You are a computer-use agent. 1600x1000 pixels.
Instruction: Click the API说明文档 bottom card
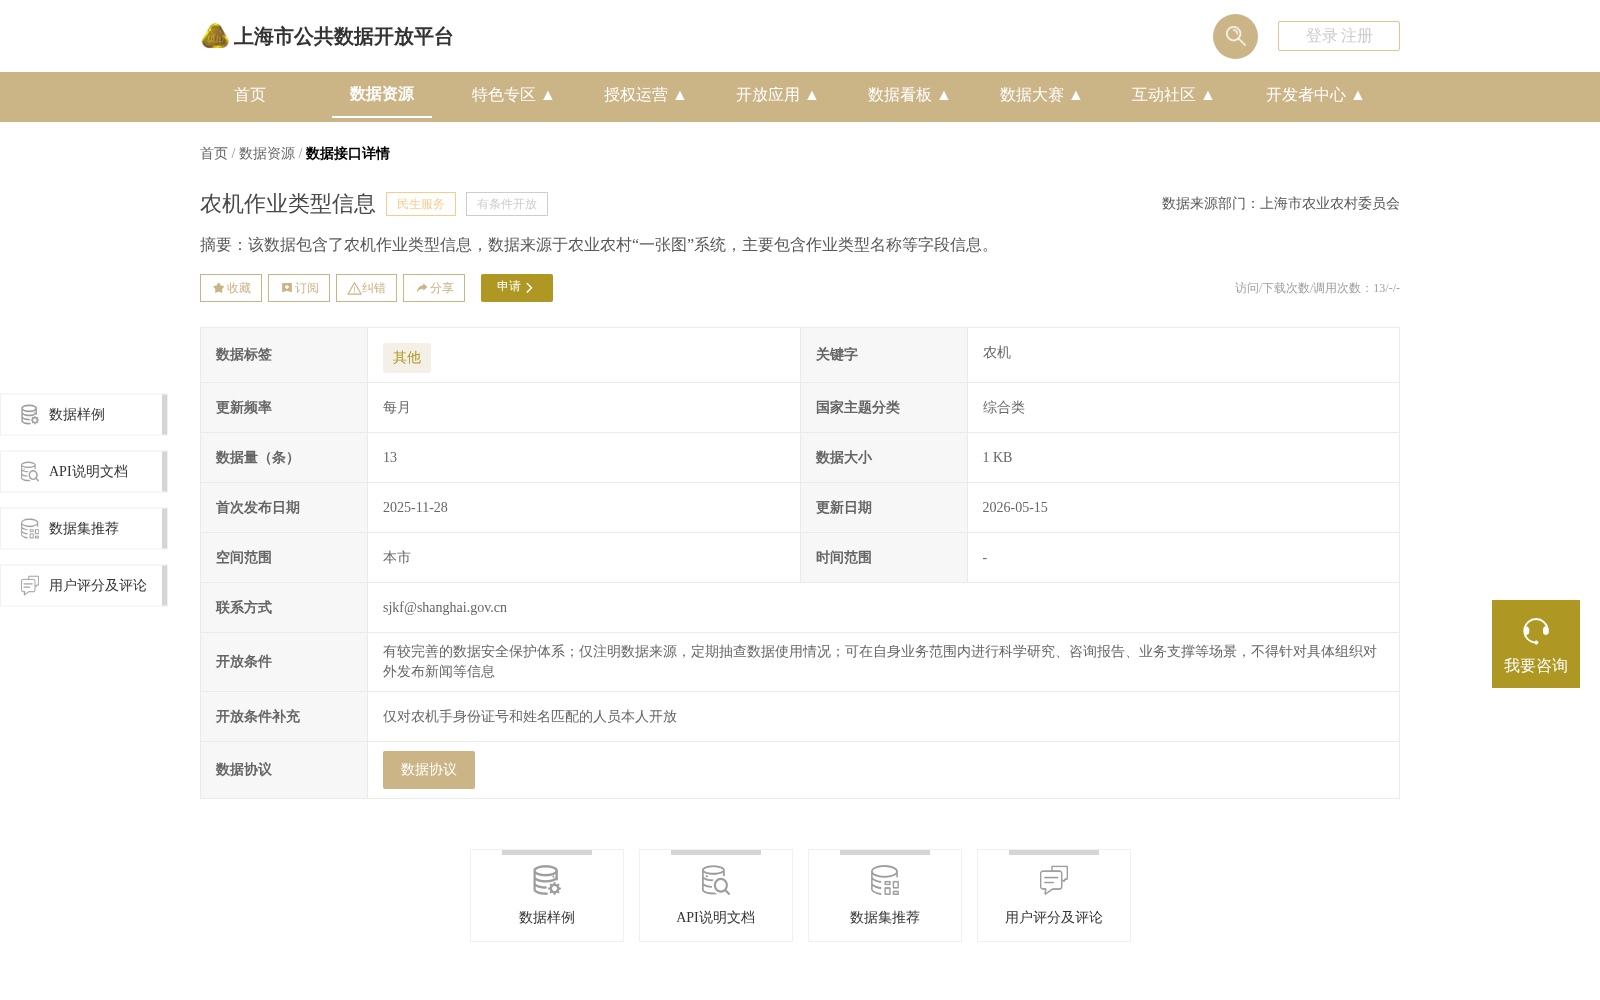coord(716,896)
